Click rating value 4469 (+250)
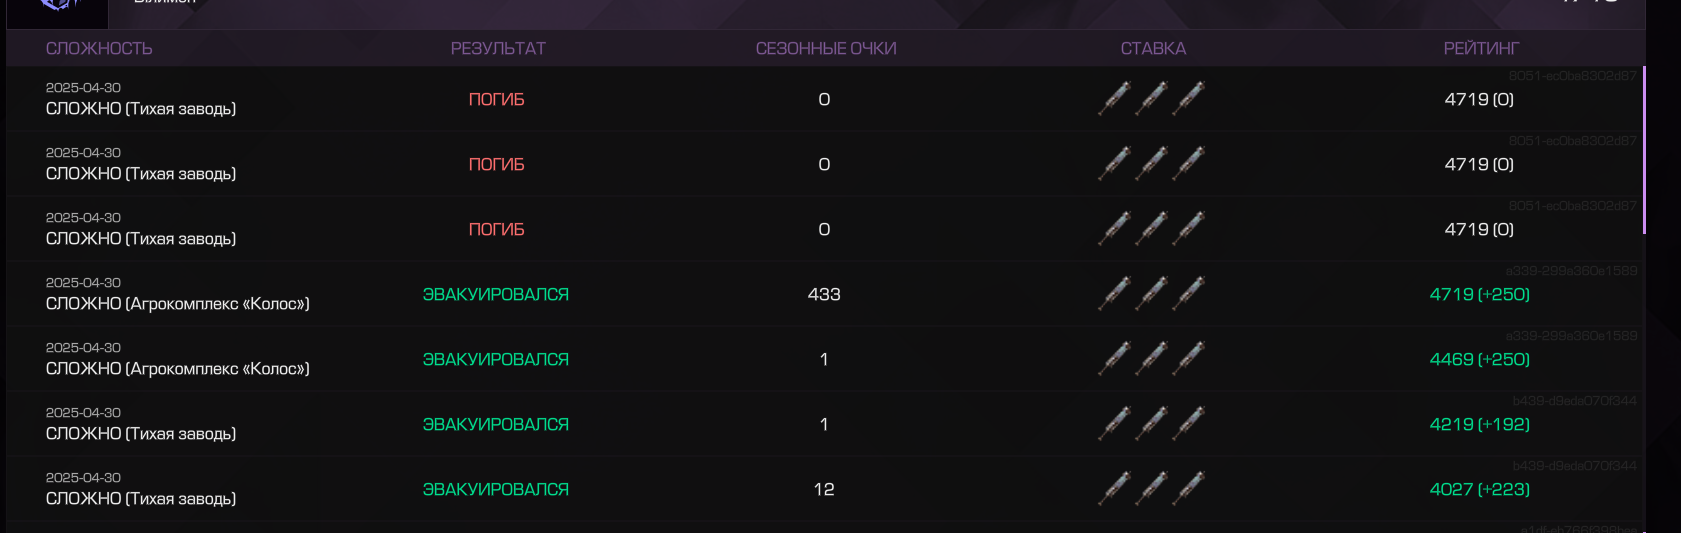Viewport: 1681px width, 533px height. 1480,359
